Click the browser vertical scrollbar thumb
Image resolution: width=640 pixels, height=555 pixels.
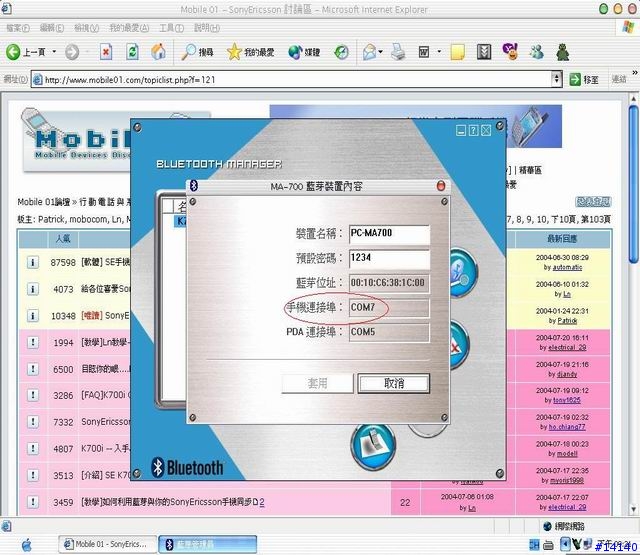633,184
